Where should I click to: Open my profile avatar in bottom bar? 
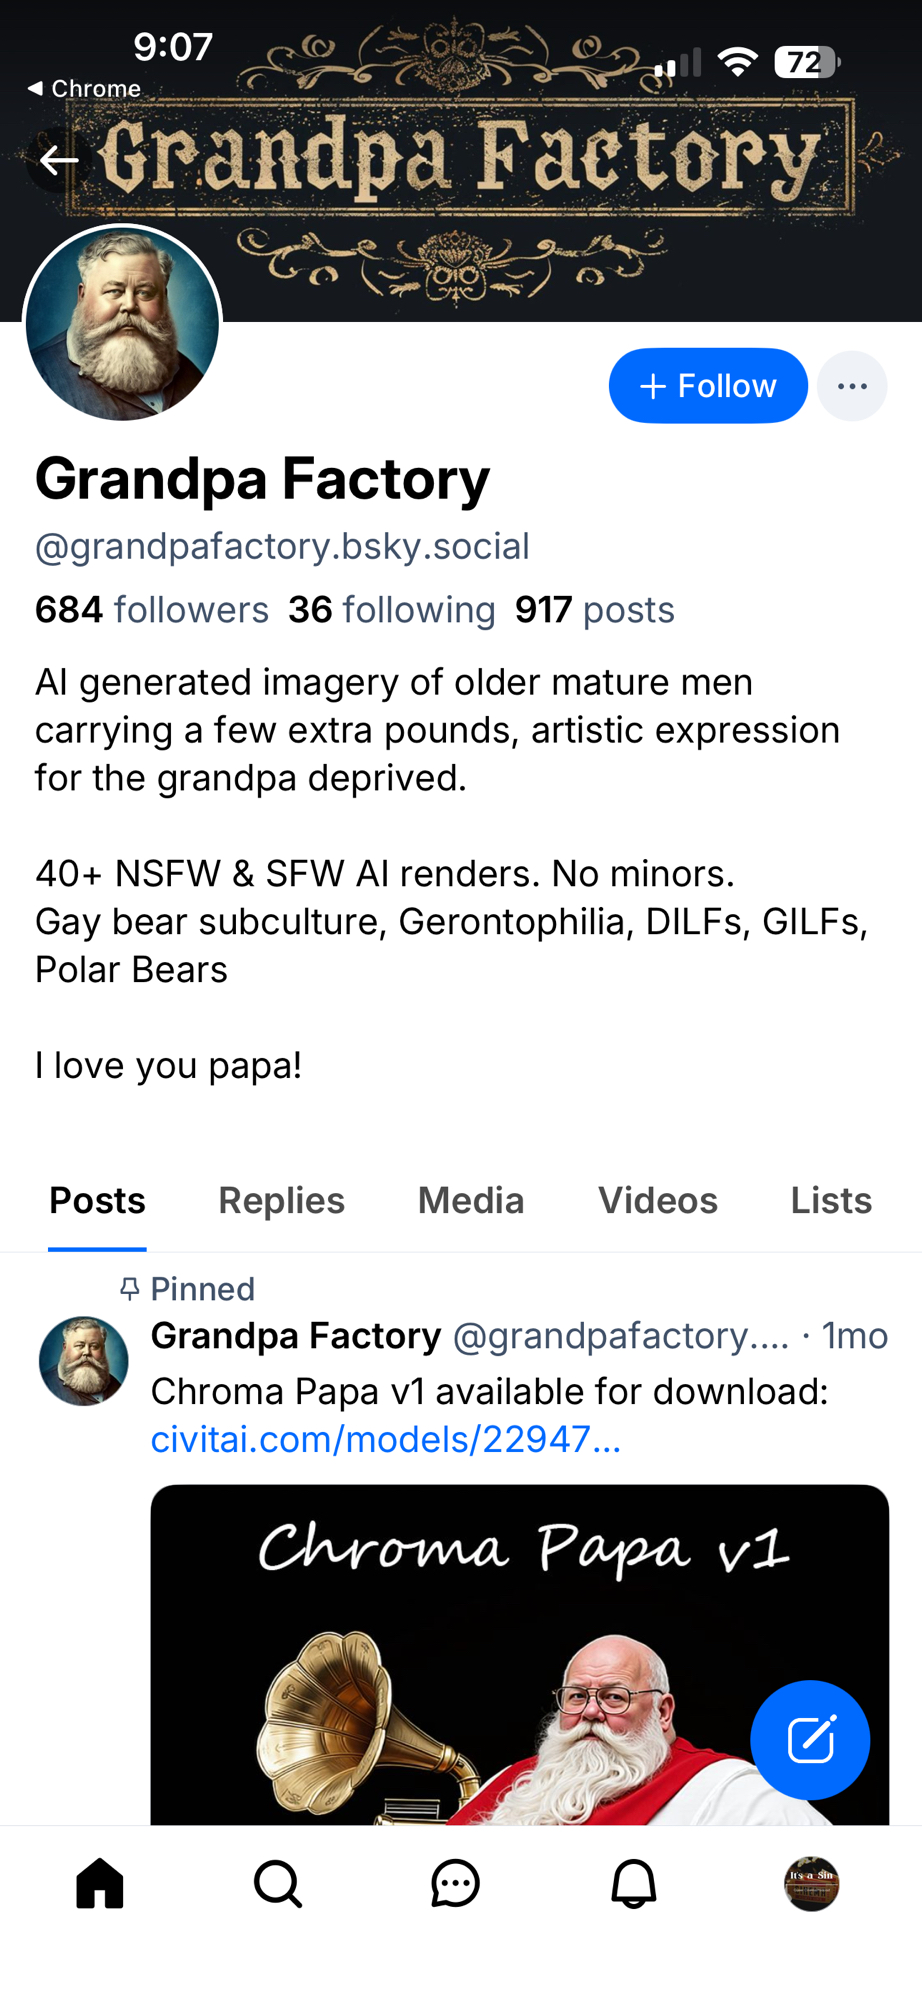811,1884
